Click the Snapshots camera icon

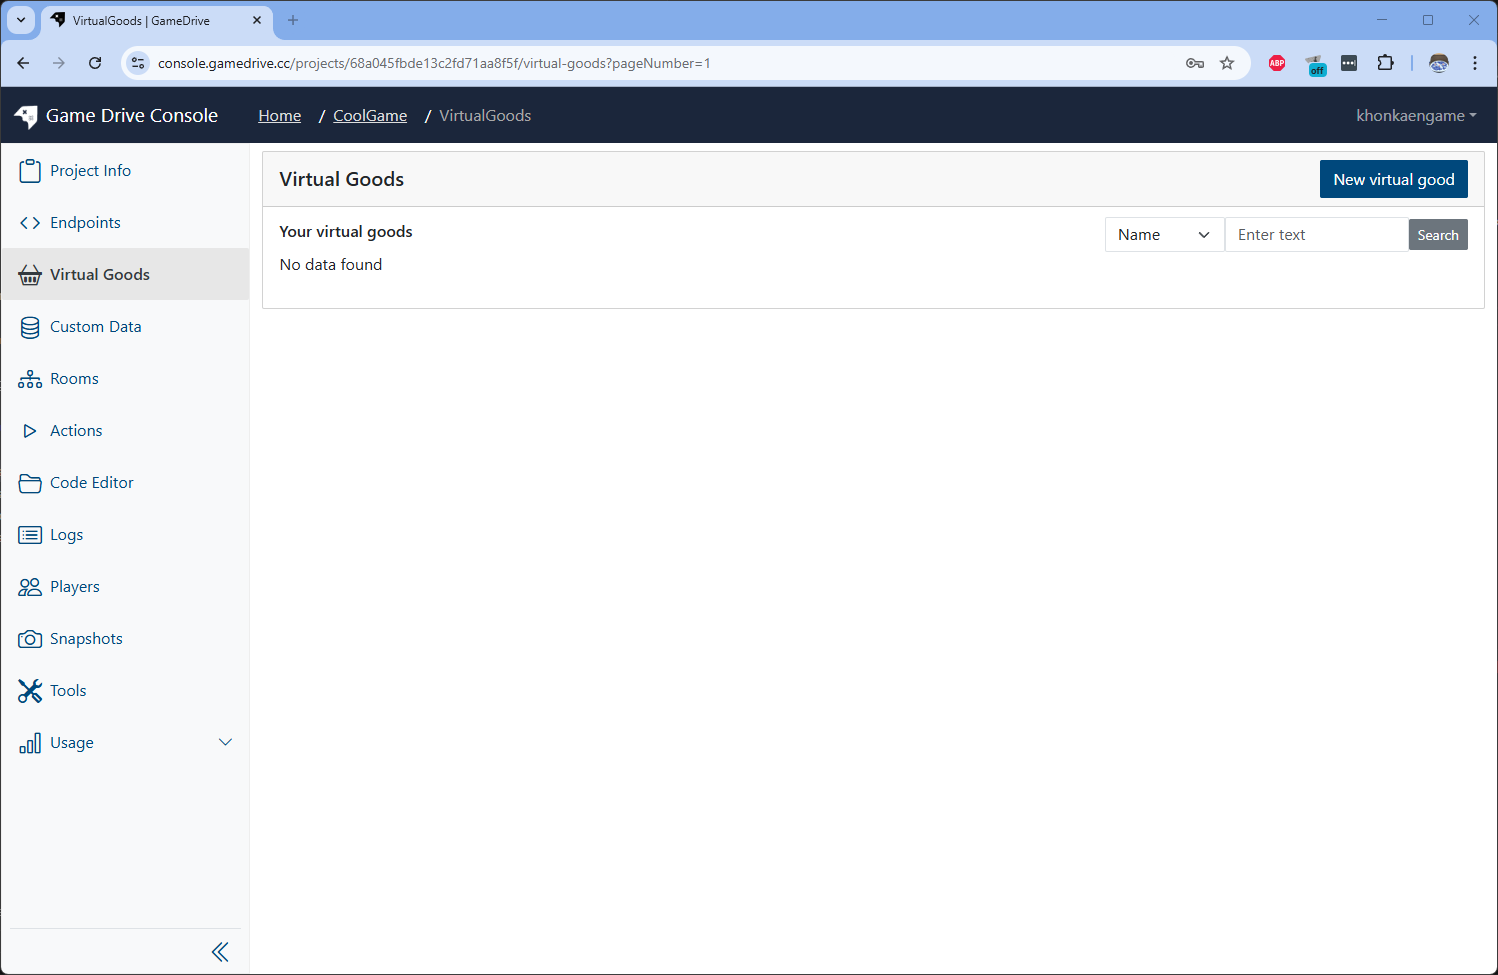click(x=30, y=639)
